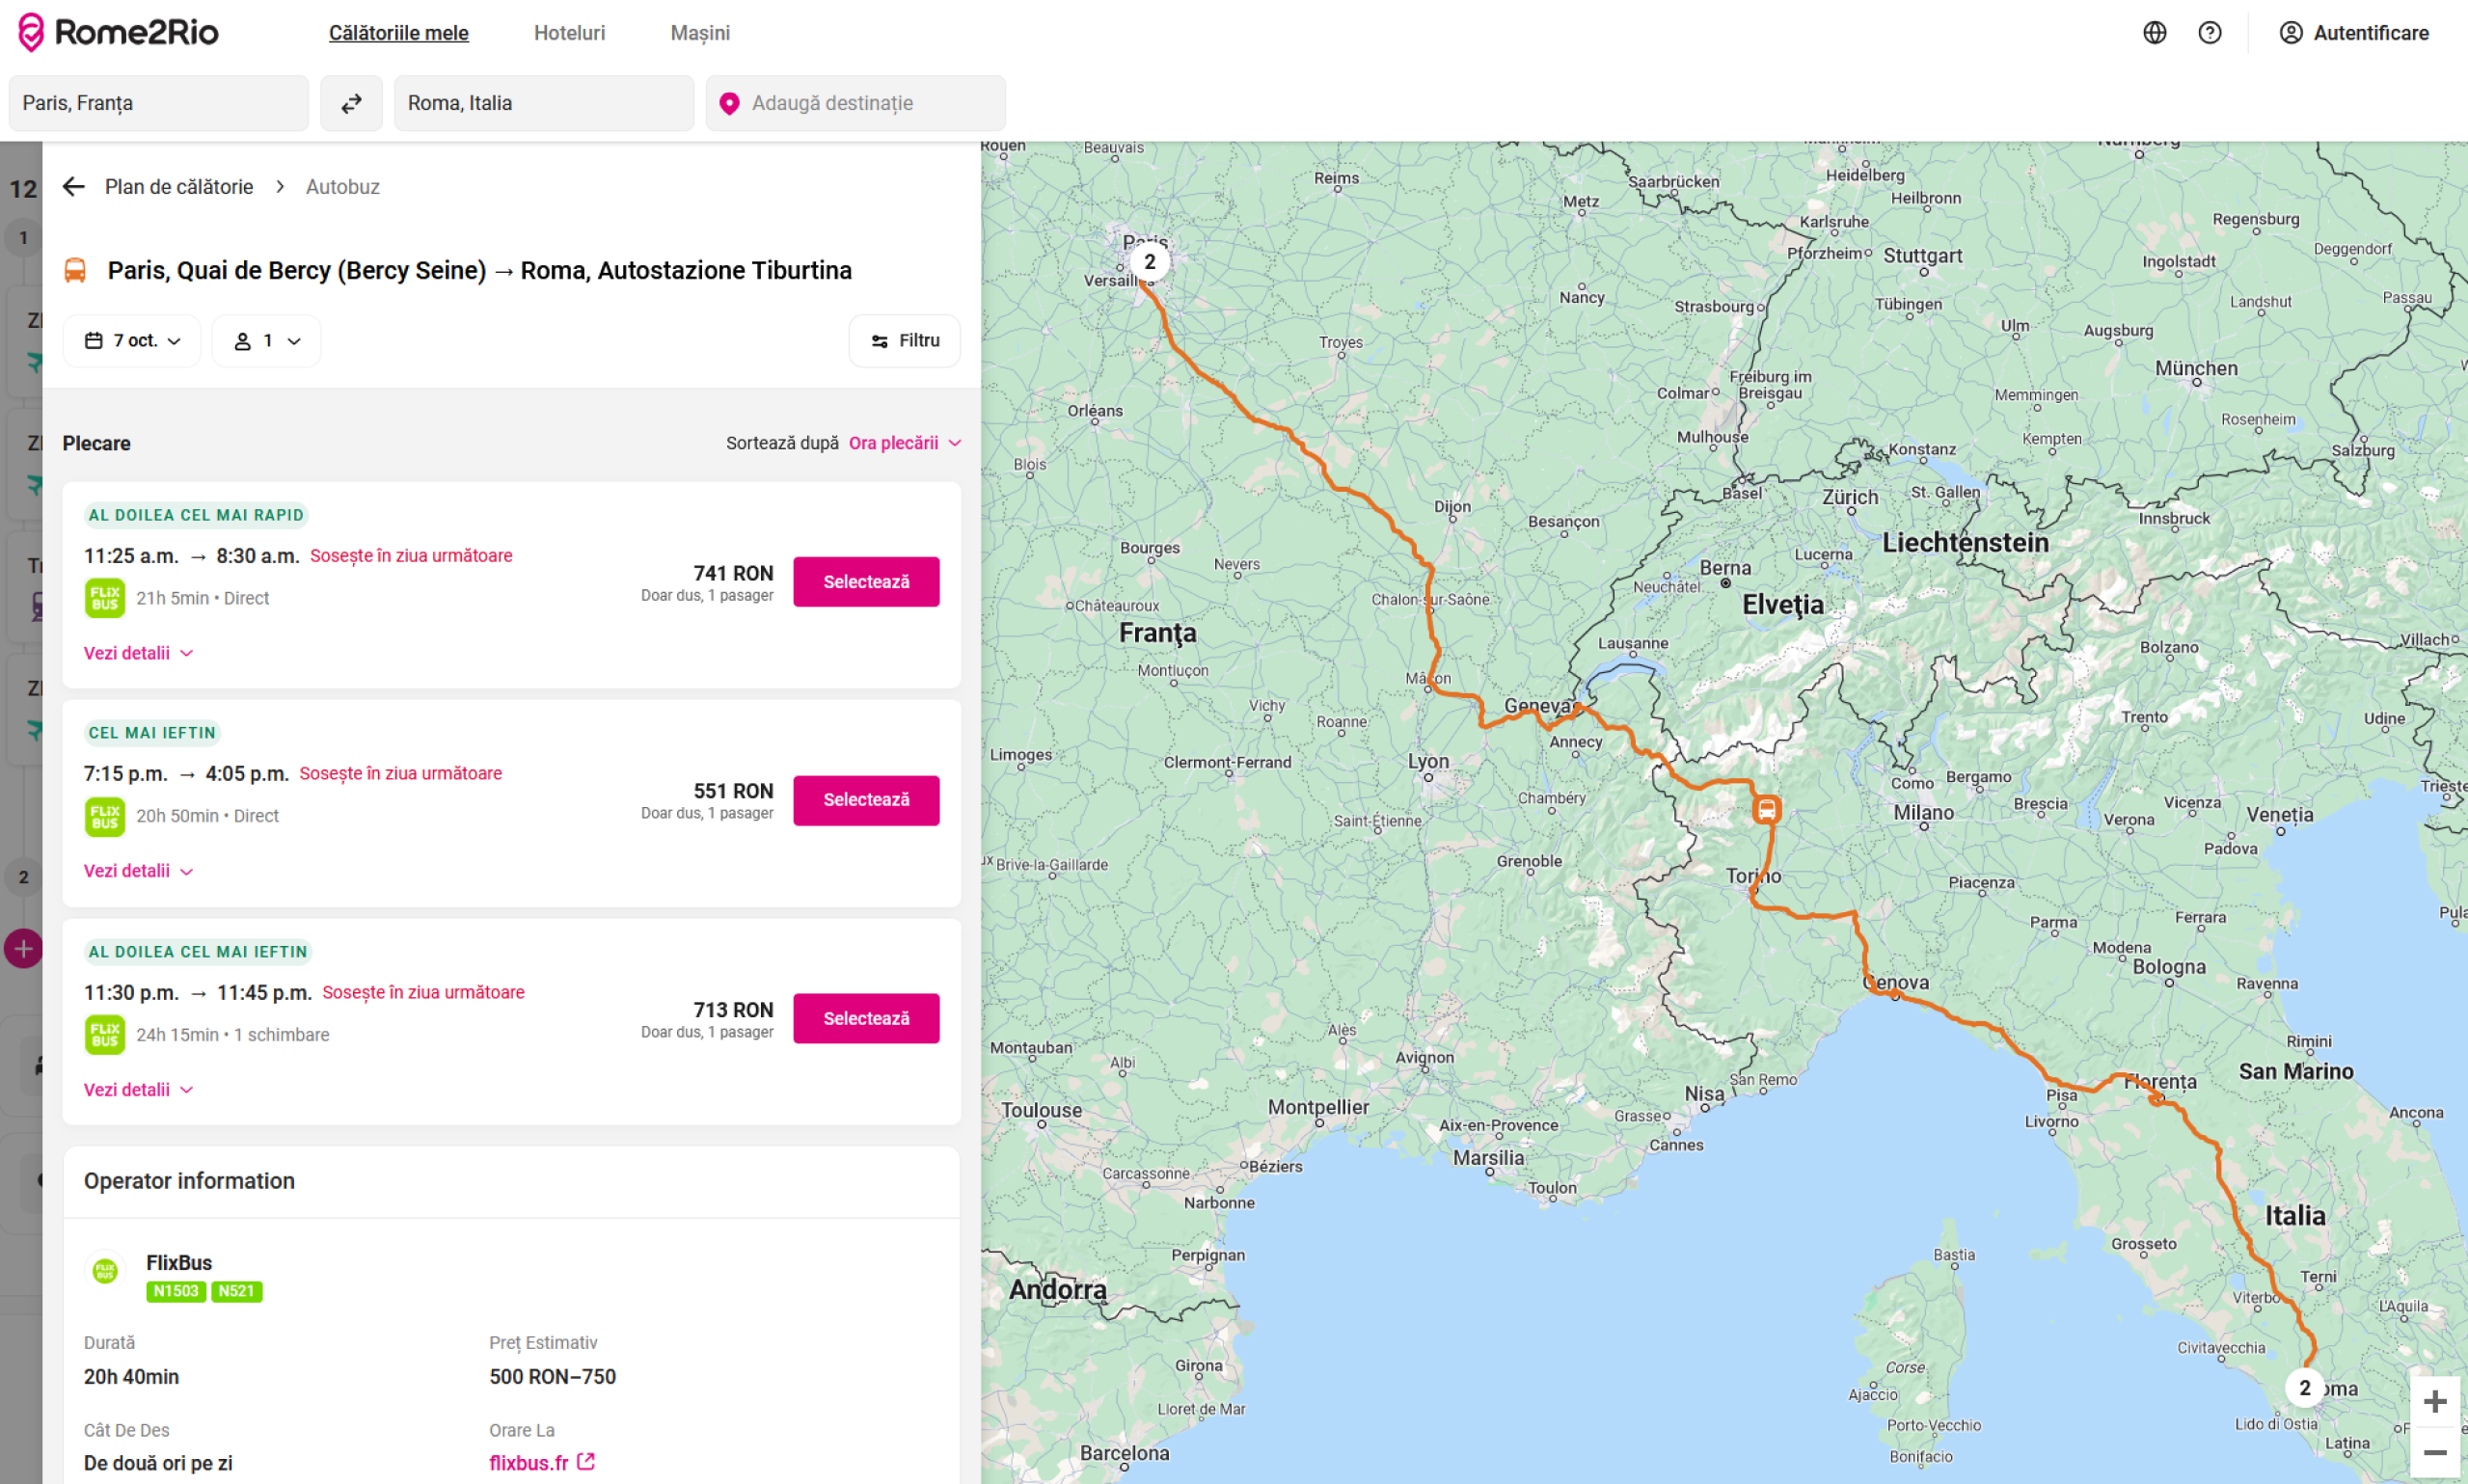Click the back arrow to travel plan
Viewport: 2468px width, 1484px height.
click(74, 187)
